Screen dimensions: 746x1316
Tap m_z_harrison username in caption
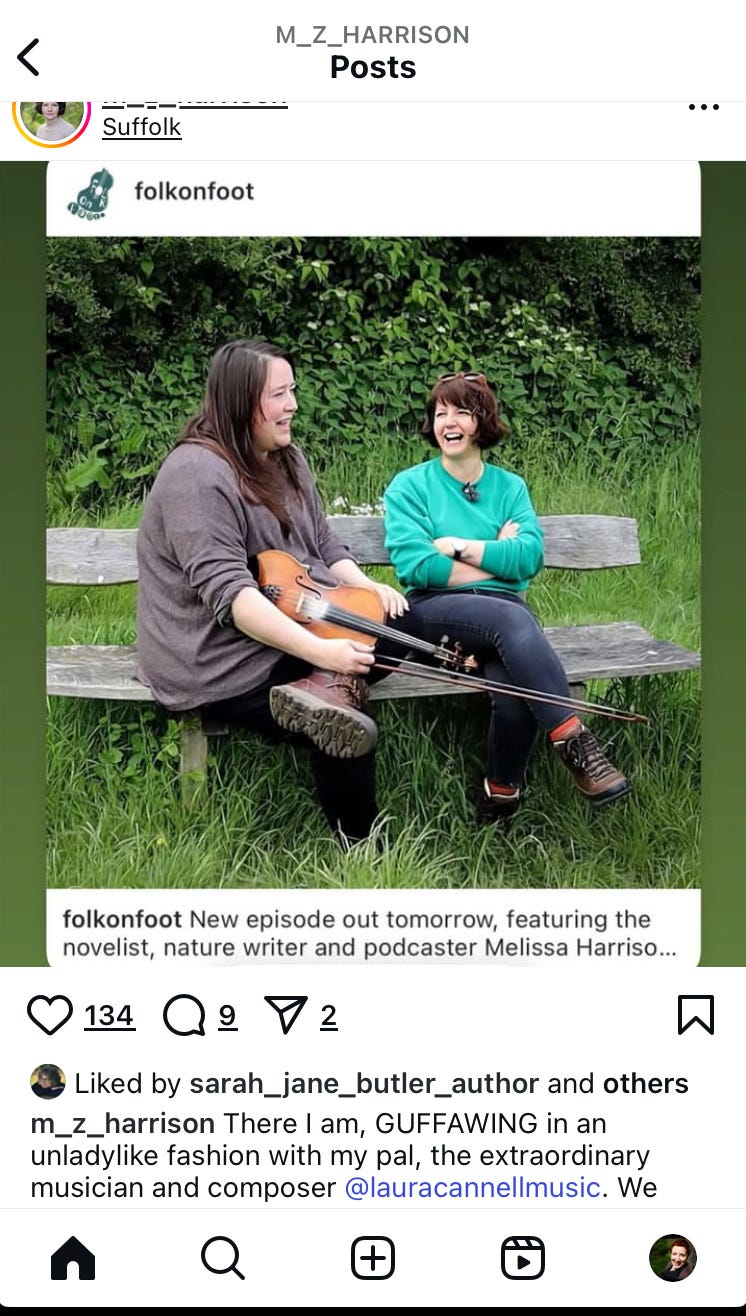pos(123,1123)
